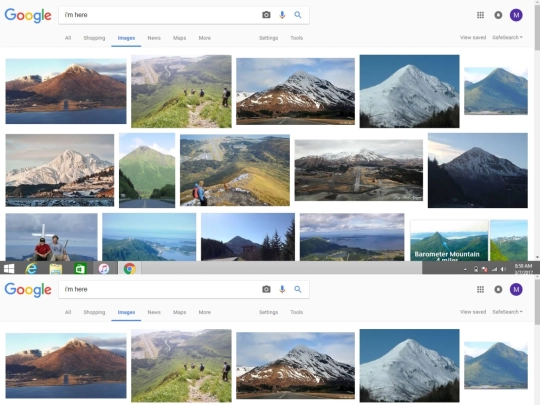The height and width of the screenshot is (405, 540).
Task: Open Settings in the lower Google page
Action: (268, 312)
